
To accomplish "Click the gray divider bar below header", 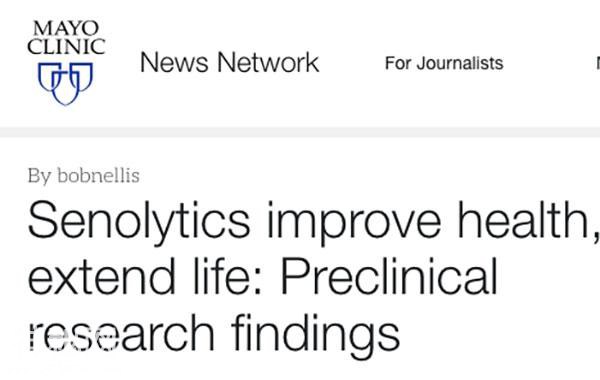I will [300, 132].
